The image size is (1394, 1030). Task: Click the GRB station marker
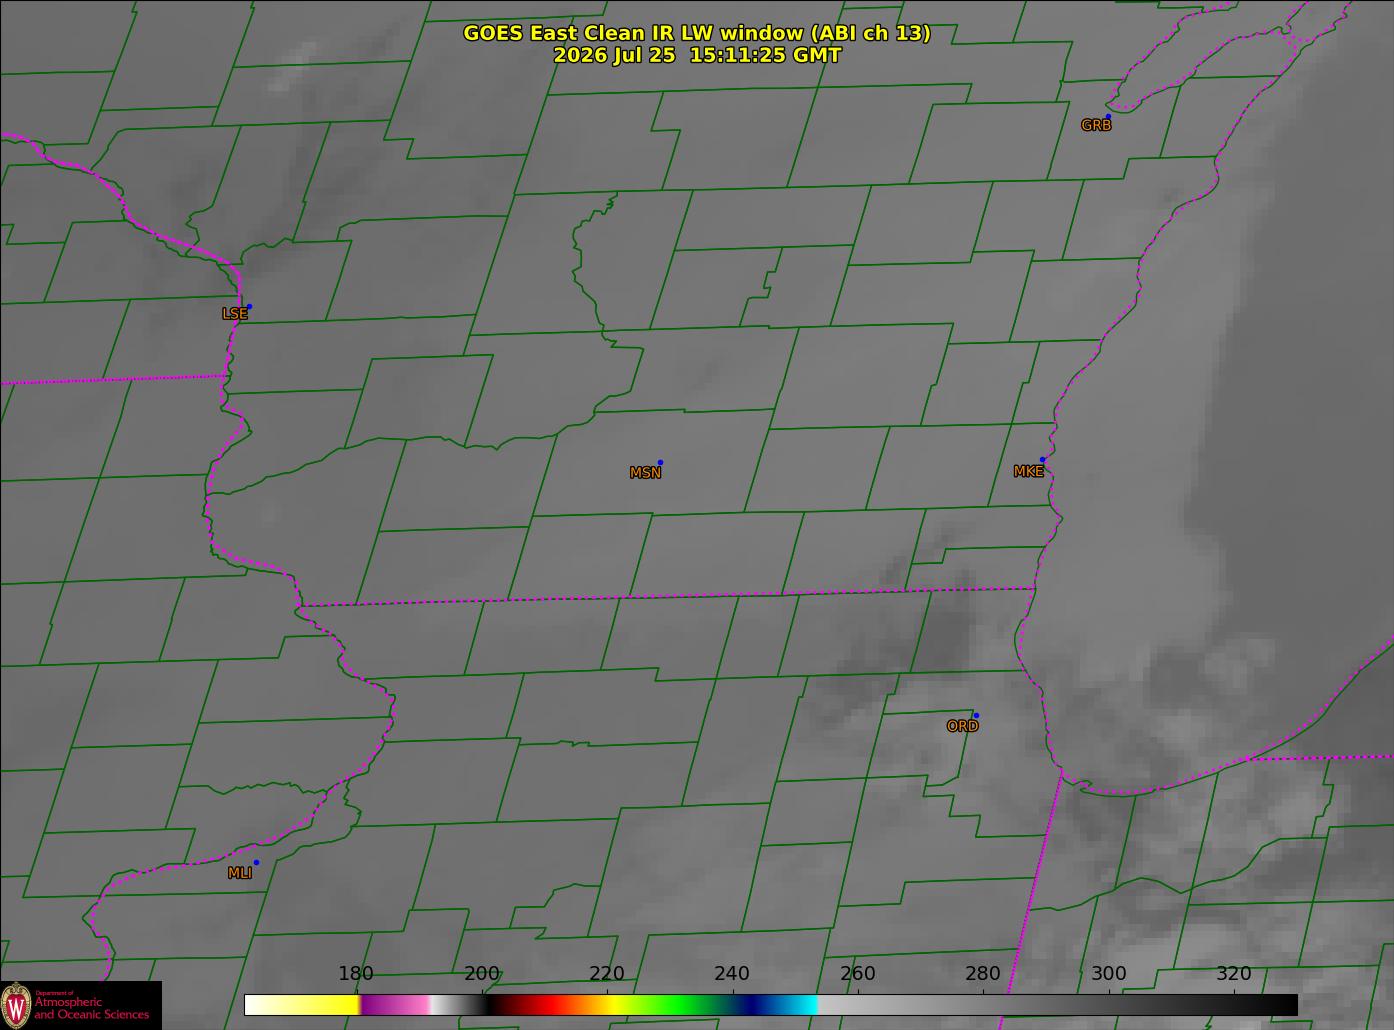1108,117
